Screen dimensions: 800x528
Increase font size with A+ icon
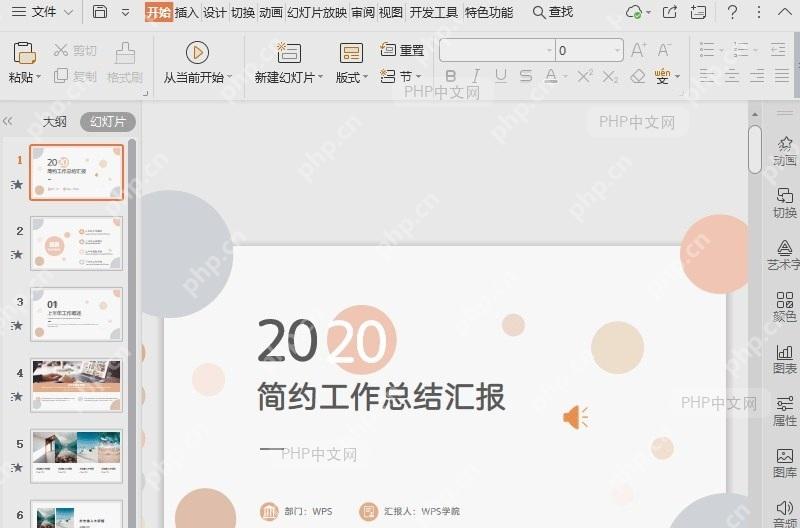click(638, 51)
